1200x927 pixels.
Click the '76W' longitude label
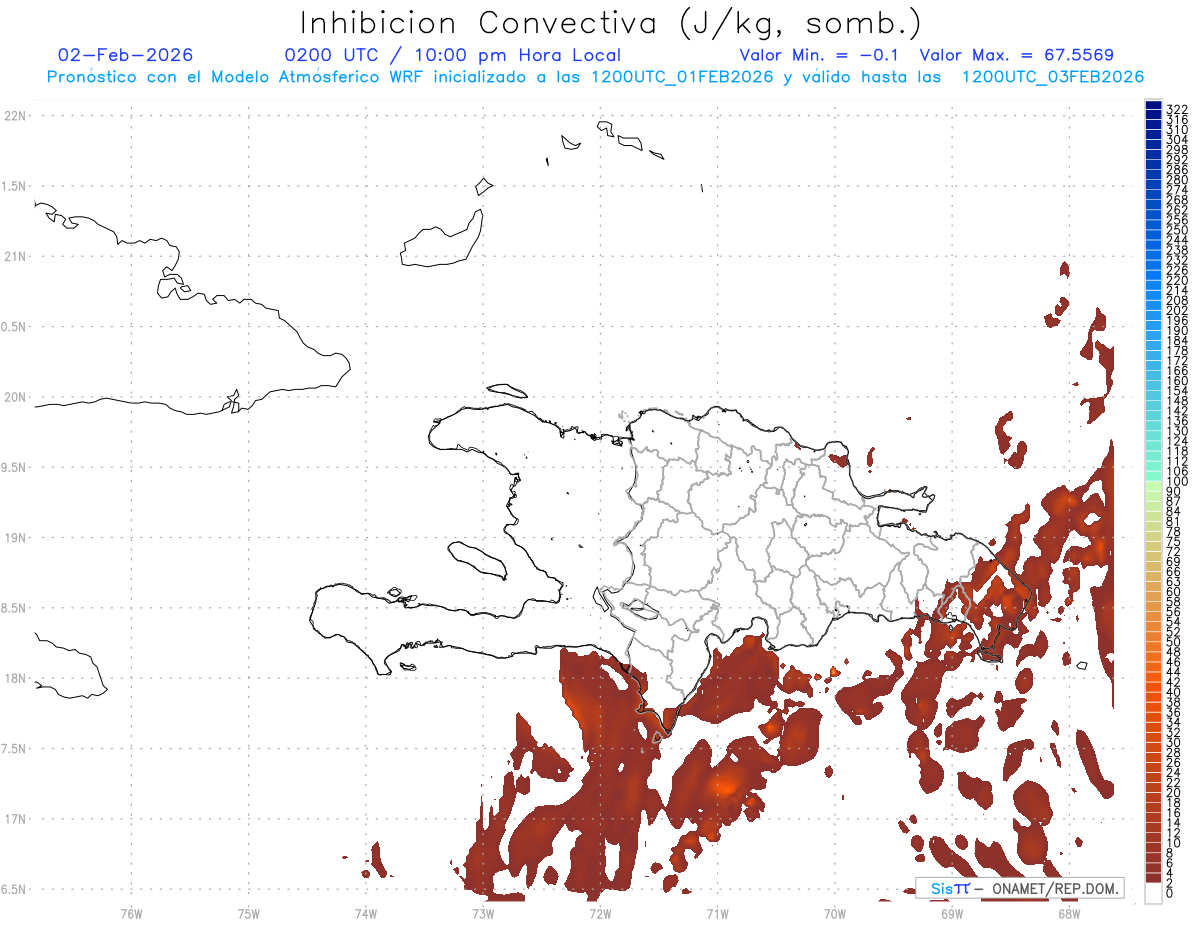click(131, 913)
